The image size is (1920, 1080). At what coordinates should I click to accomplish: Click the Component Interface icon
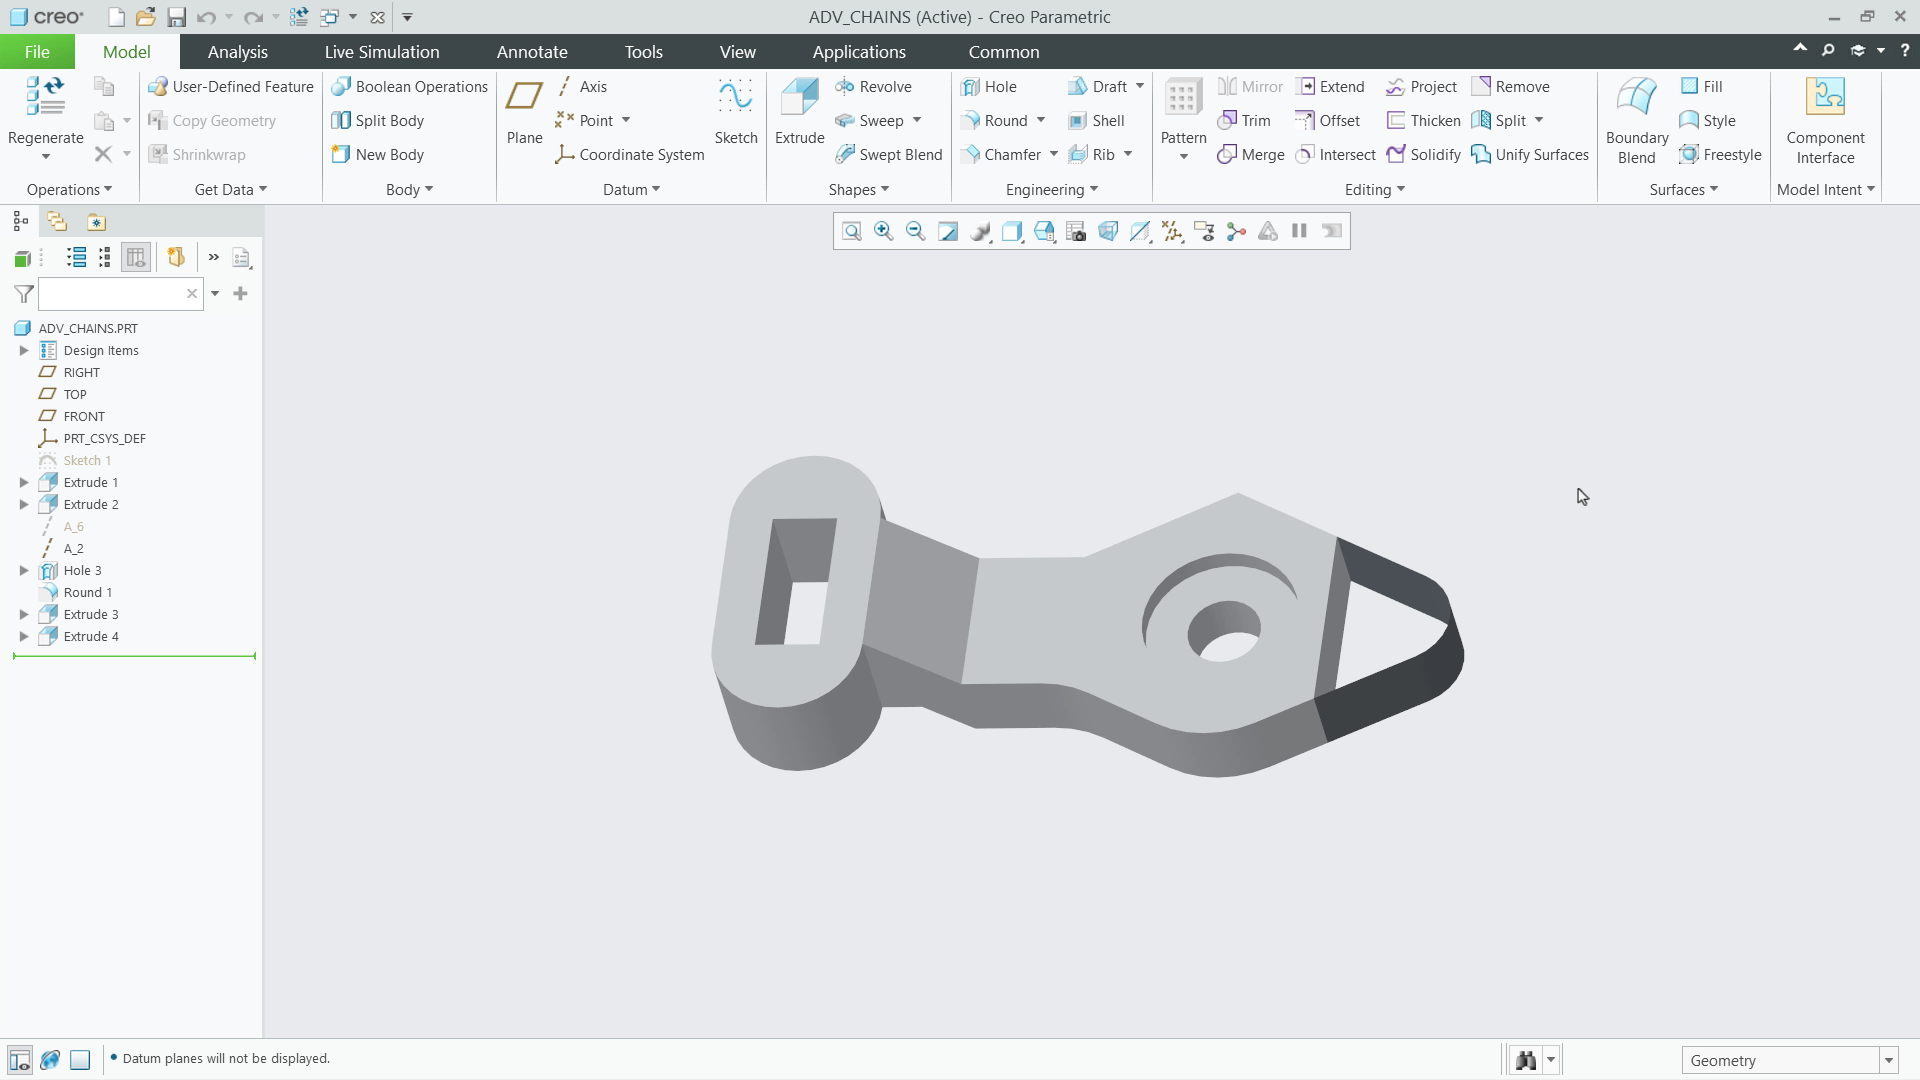click(1825, 97)
